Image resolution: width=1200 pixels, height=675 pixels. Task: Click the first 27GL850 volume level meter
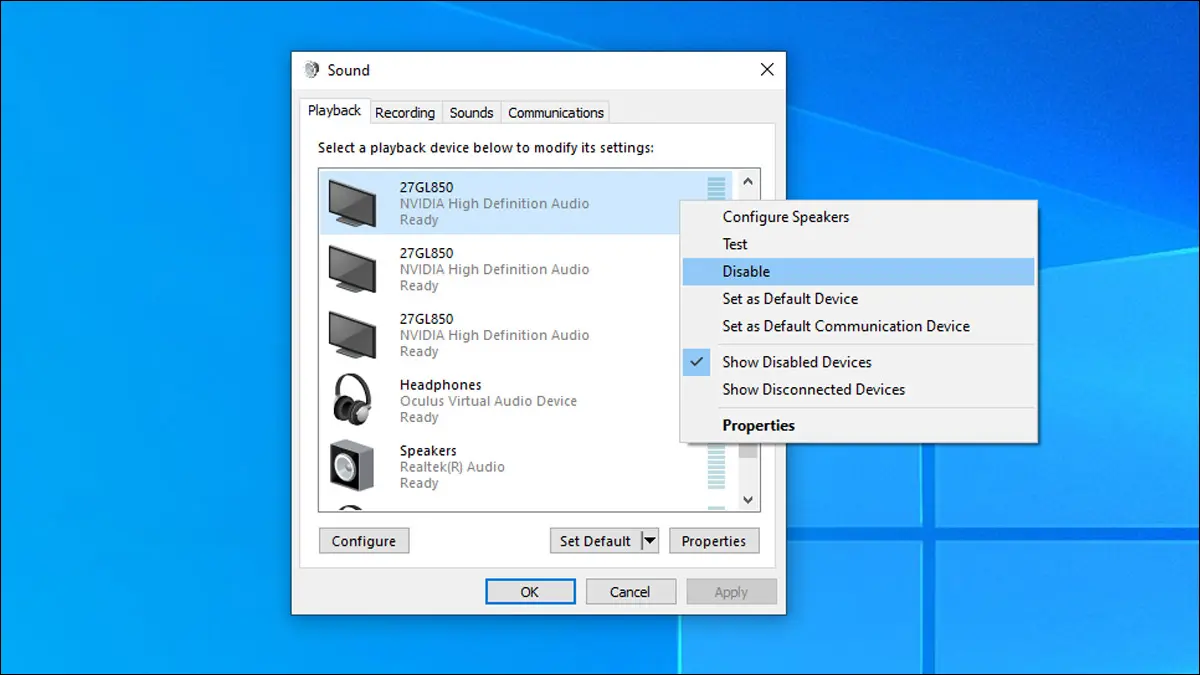coord(716,188)
